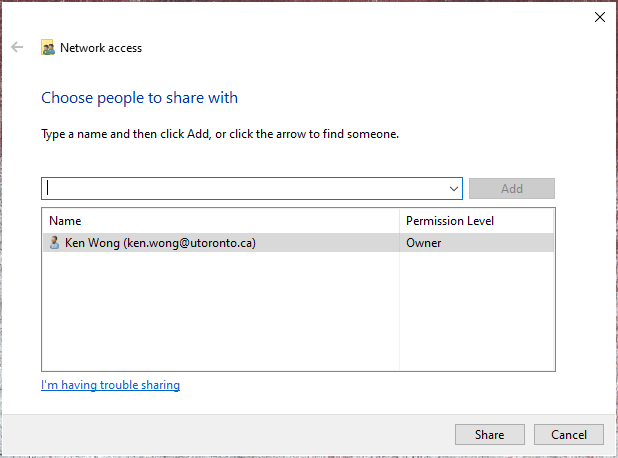Image resolution: width=618 pixels, height=458 pixels.
Task: Click the Network access title text
Action: [x=101, y=48]
